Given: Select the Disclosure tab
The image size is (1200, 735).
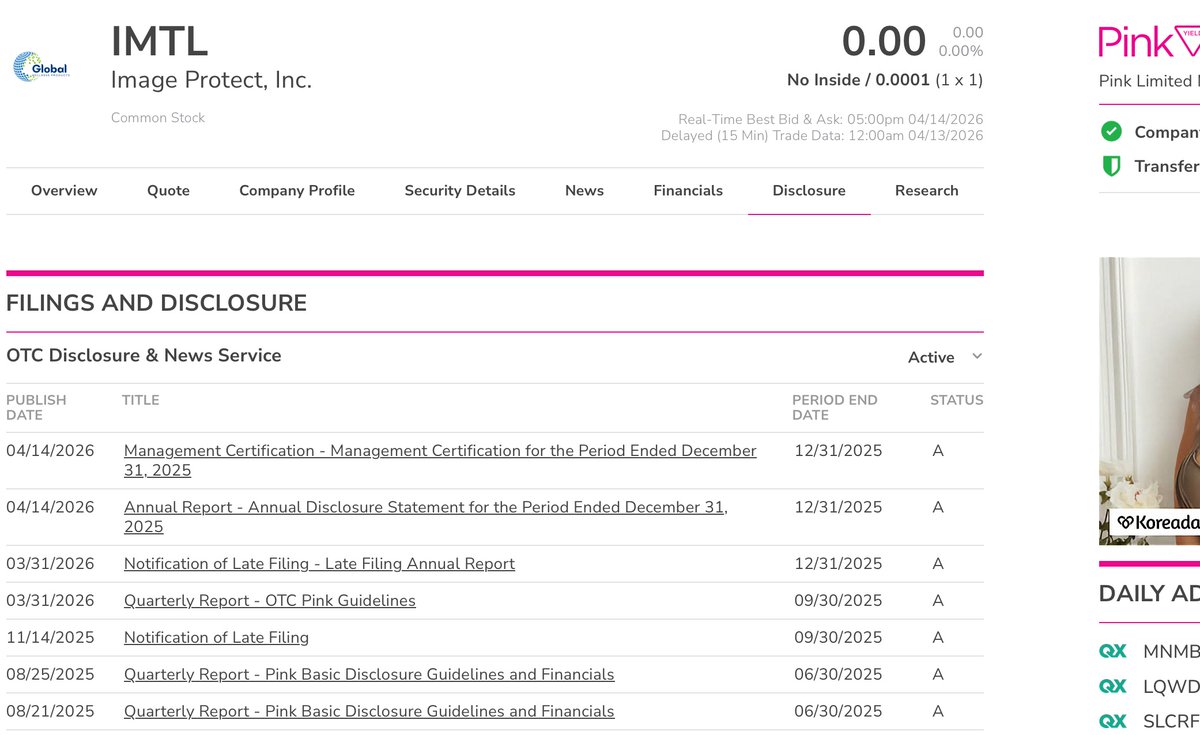Looking at the screenshot, I should pos(809,190).
